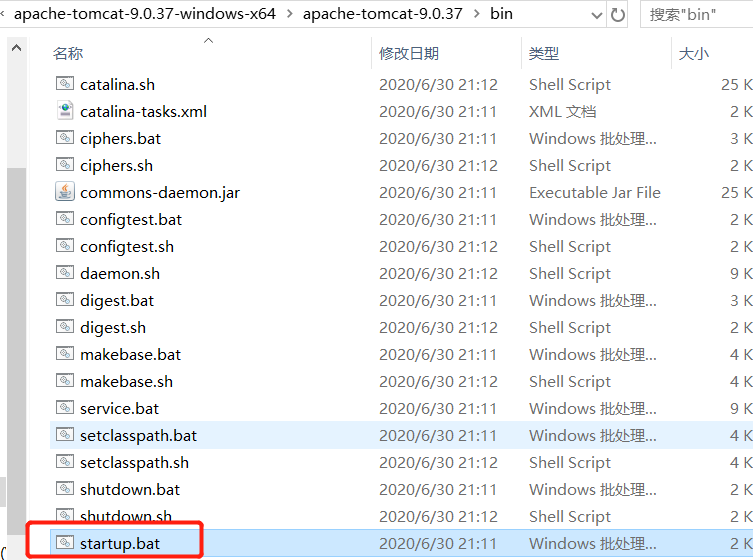Refresh the bin folder view
Screen dimensions: 753x560
pos(618,14)
